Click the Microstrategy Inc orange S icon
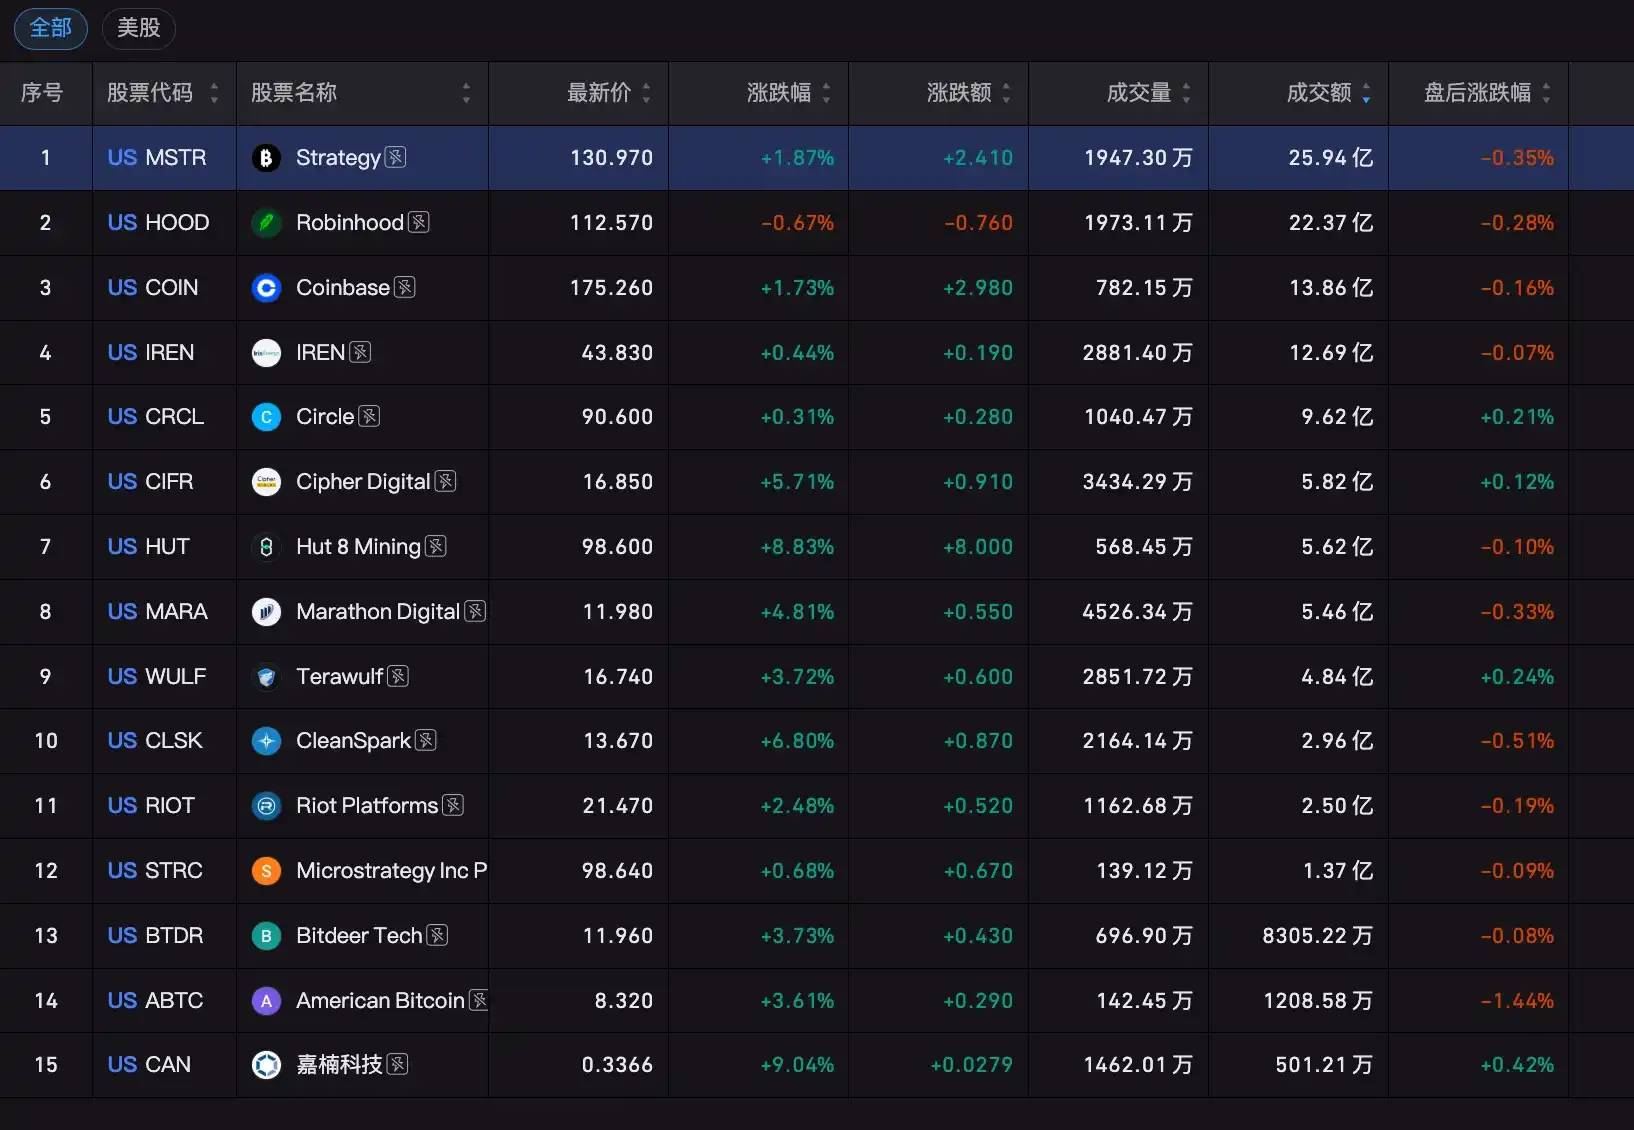Image resolution: width=1634 pixels, height=1130 pixels. pos(266,871)
